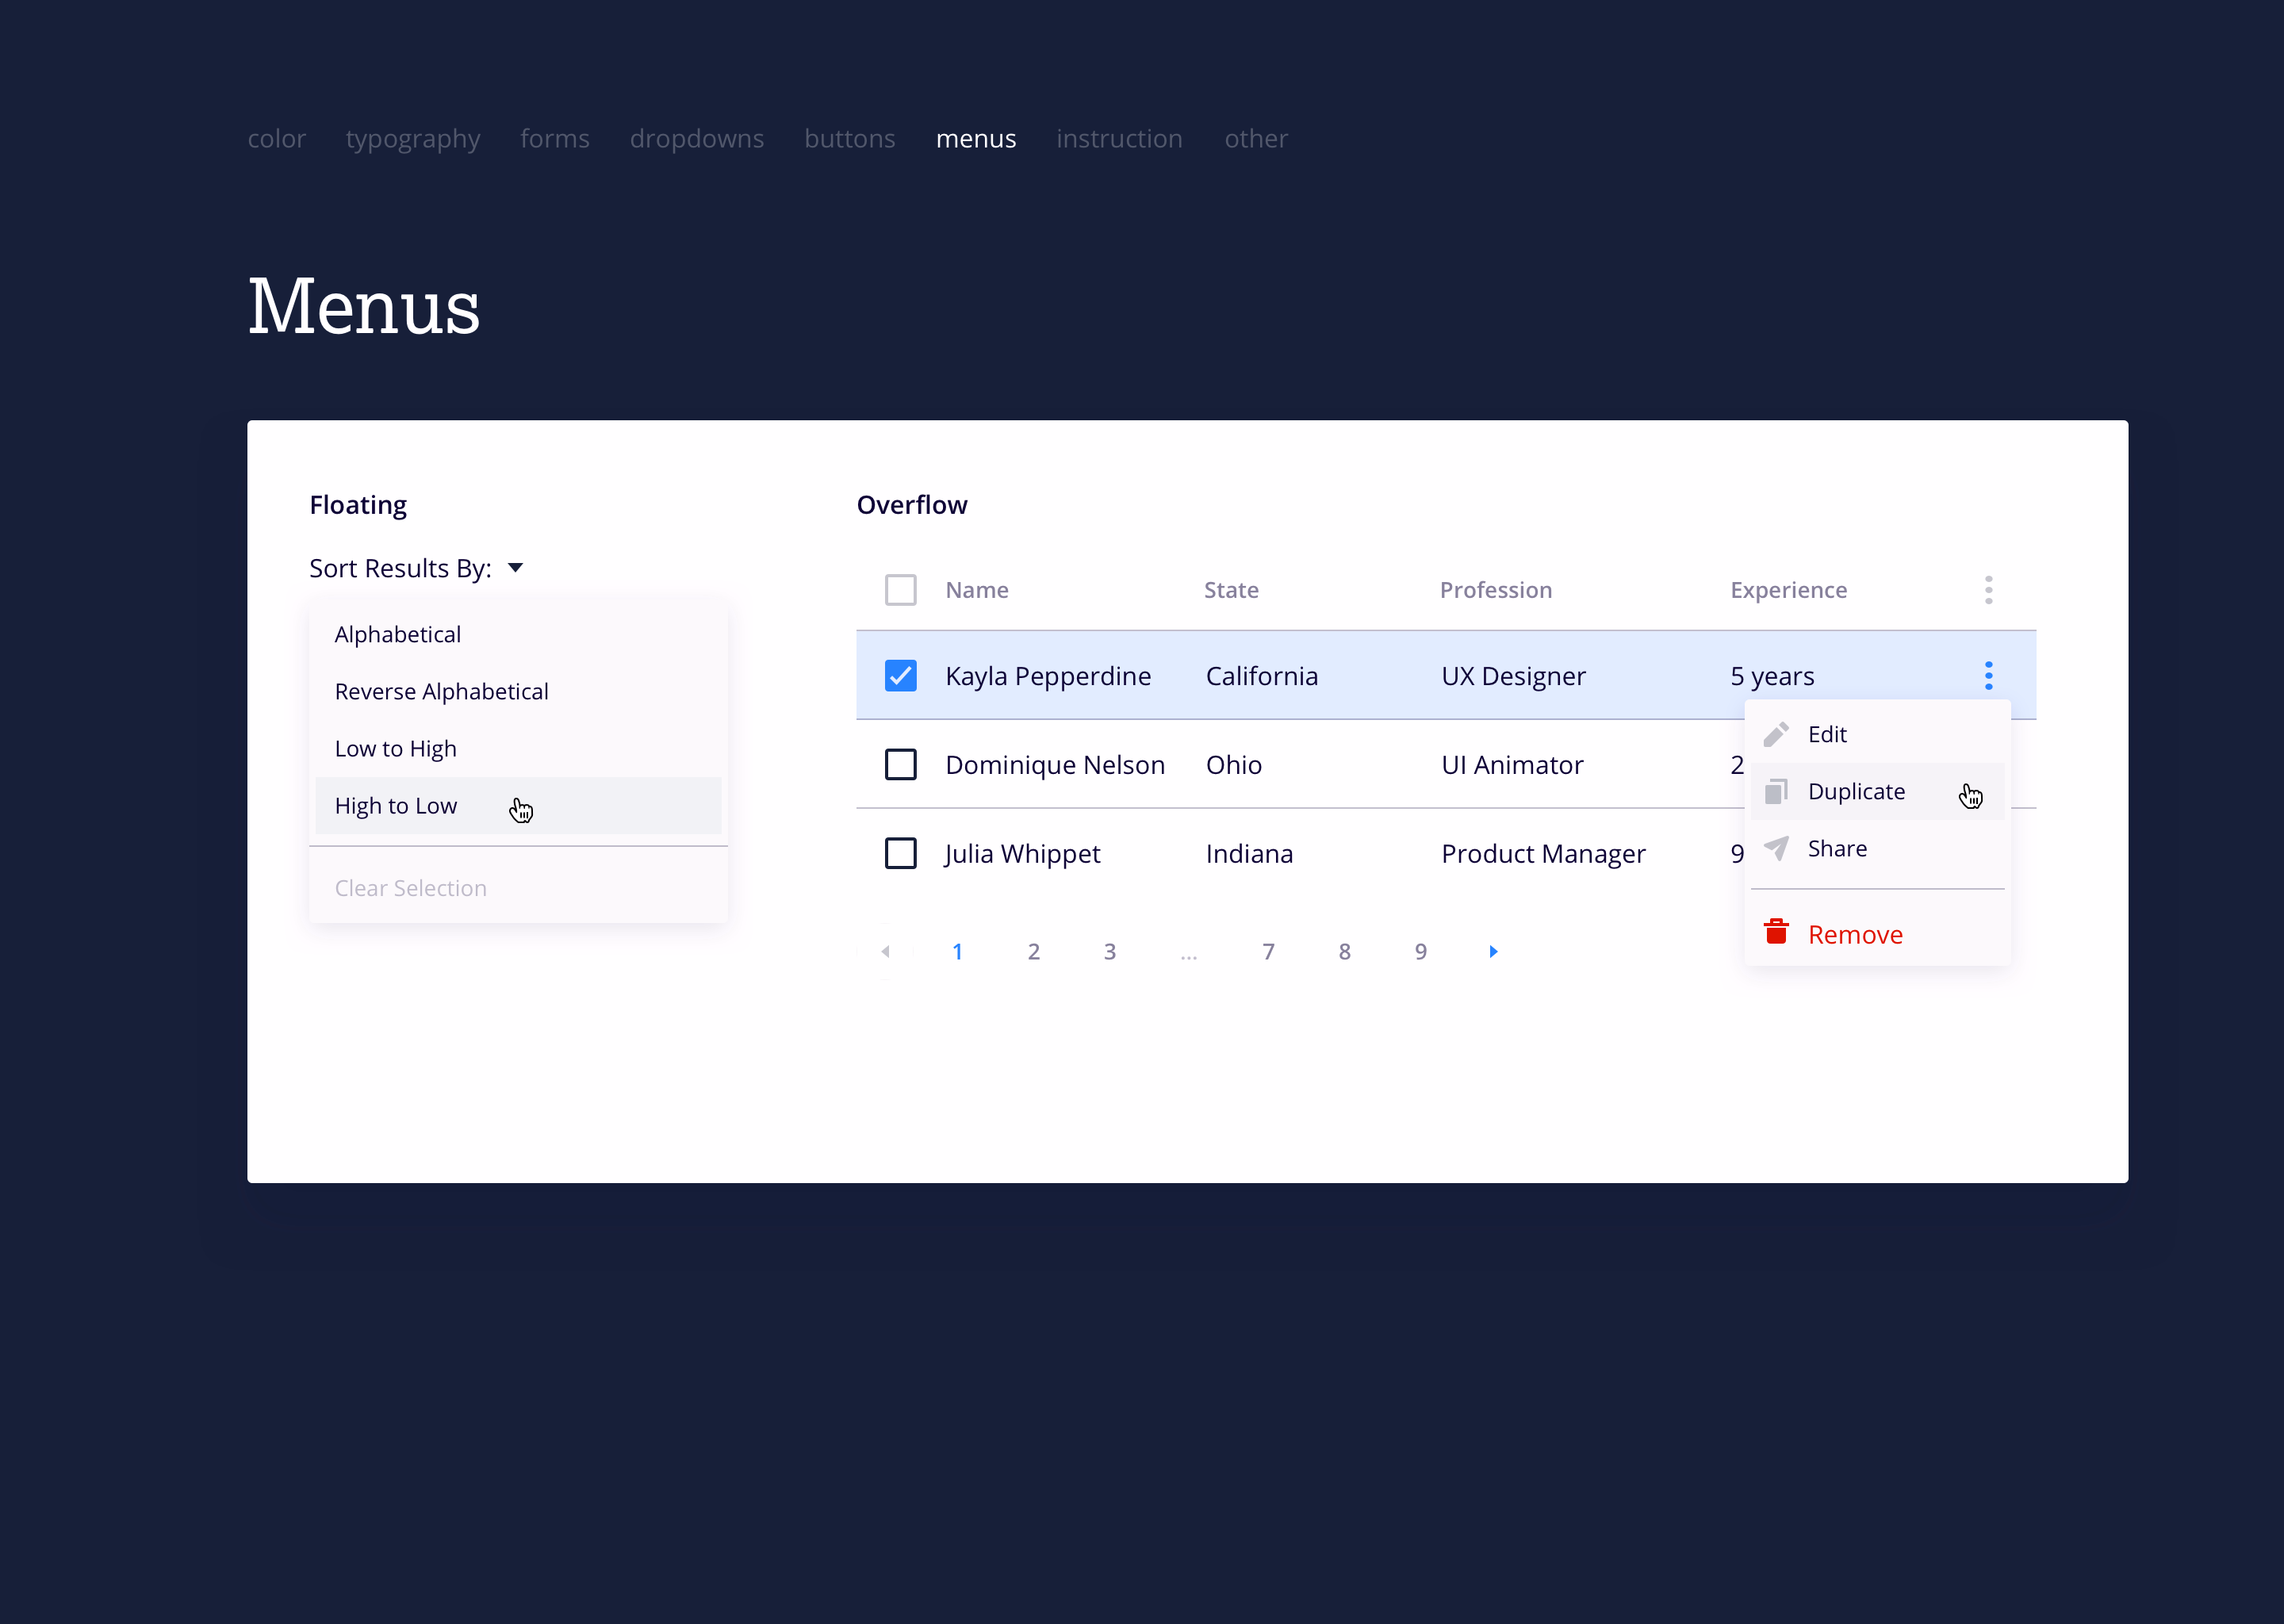This screenshot has width=2284, height=1624.
Task: Click the copy icon beside Duplicate
Action: [x=1777, y=790]
